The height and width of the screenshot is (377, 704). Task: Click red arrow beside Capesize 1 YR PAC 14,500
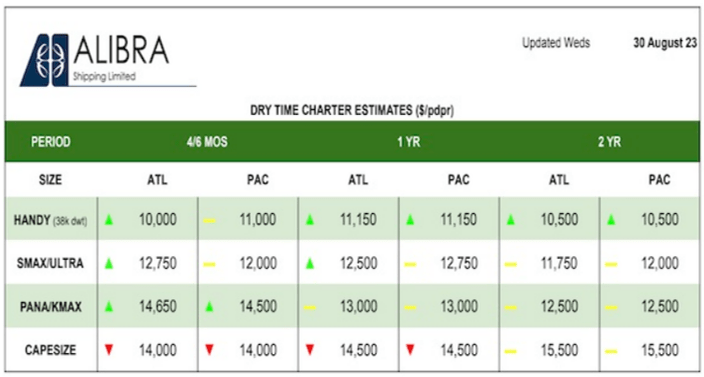point(410,350)
